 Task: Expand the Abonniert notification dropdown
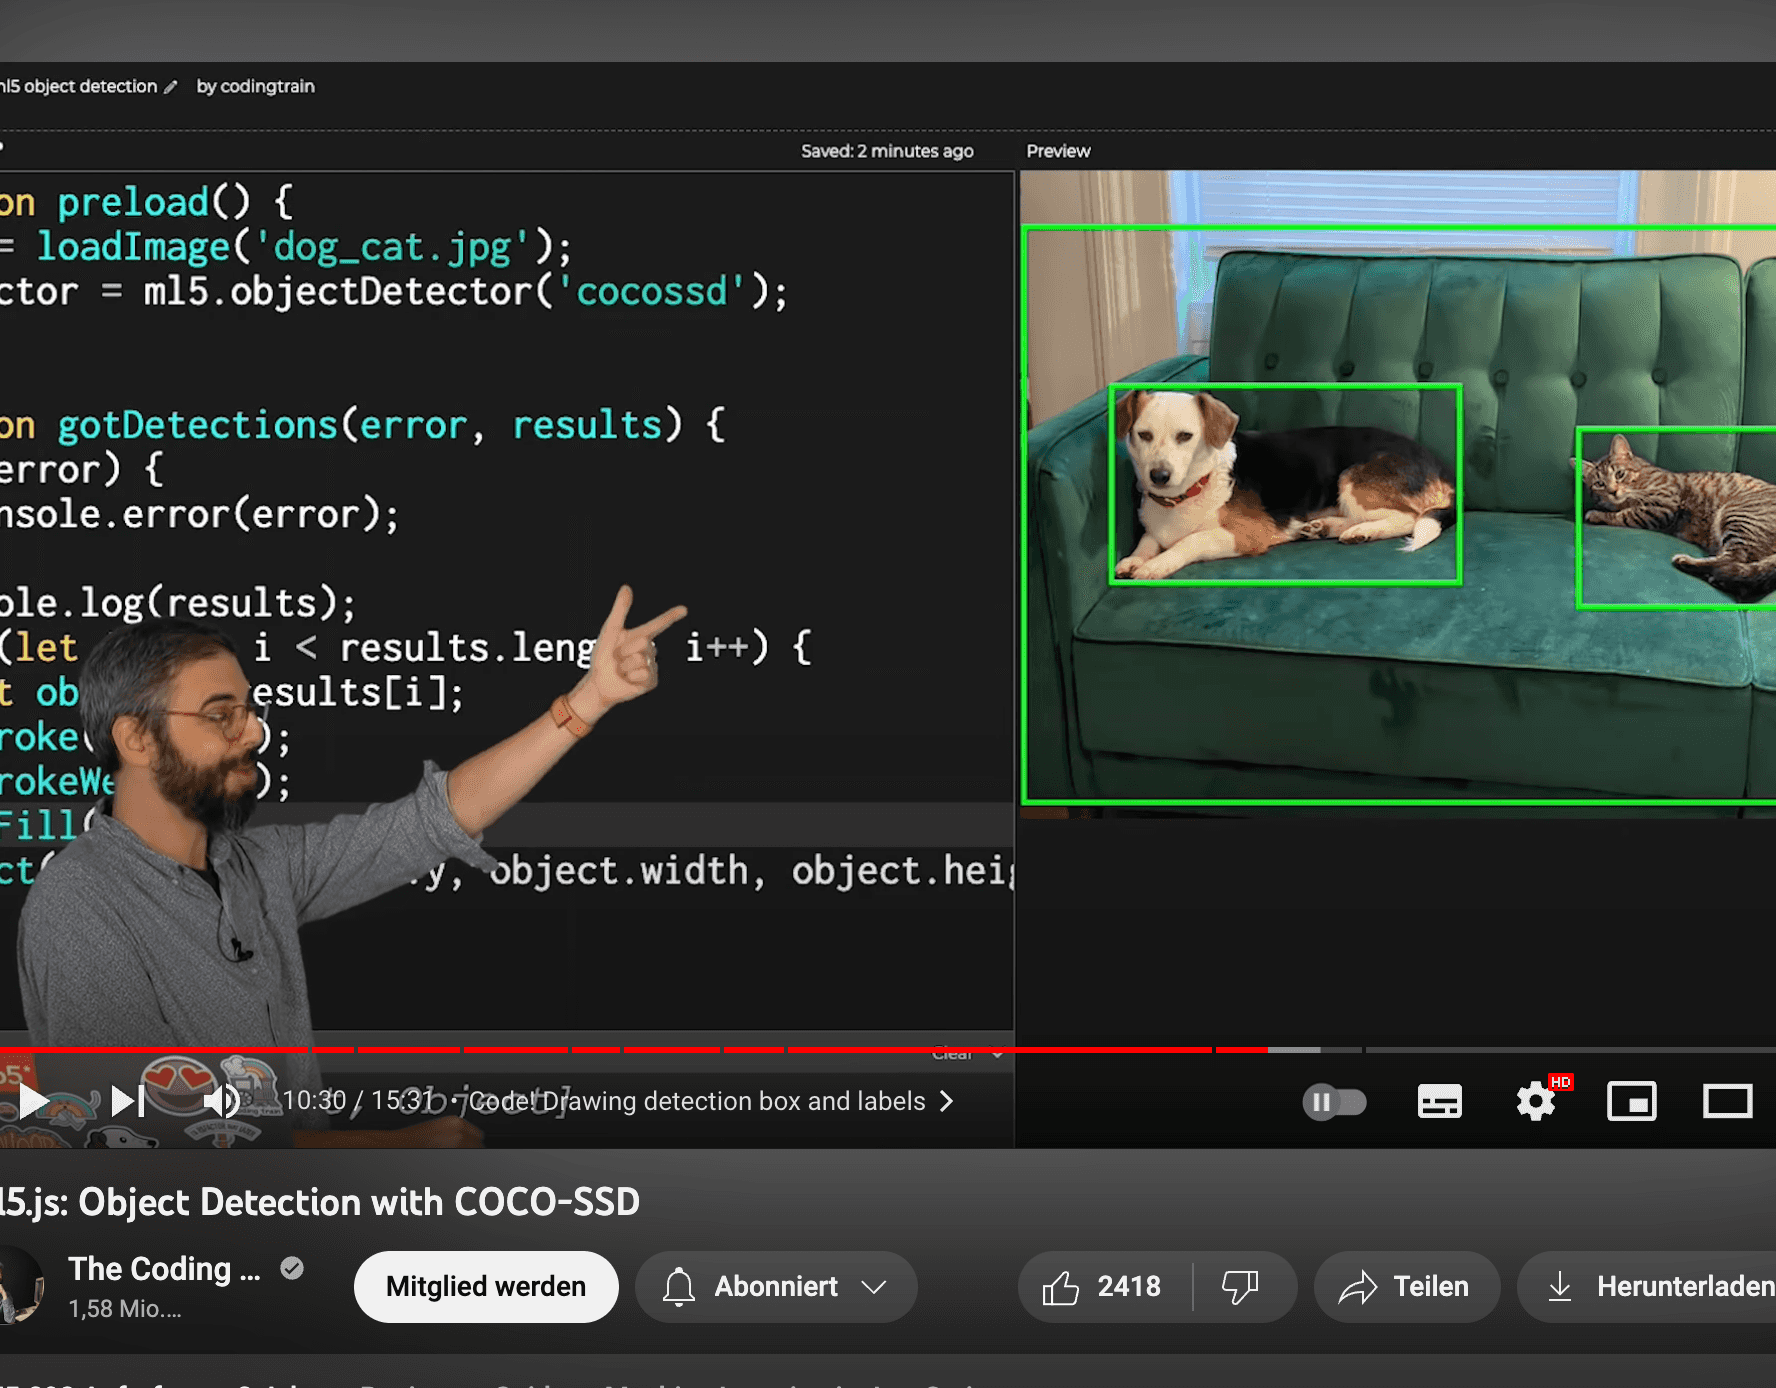(874, 1287)
